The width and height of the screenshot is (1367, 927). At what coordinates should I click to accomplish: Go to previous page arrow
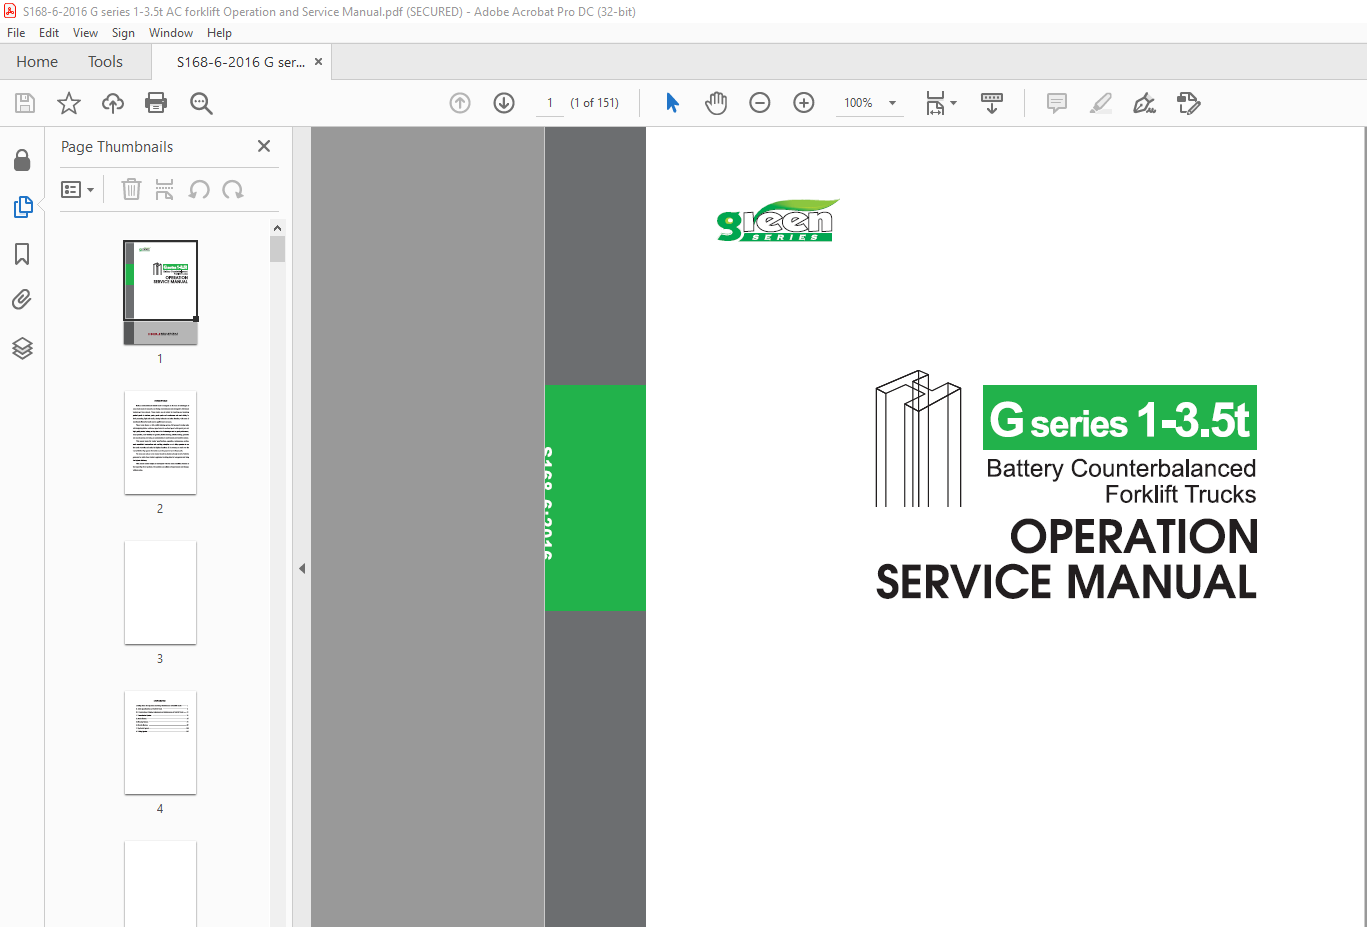[460, 103]
